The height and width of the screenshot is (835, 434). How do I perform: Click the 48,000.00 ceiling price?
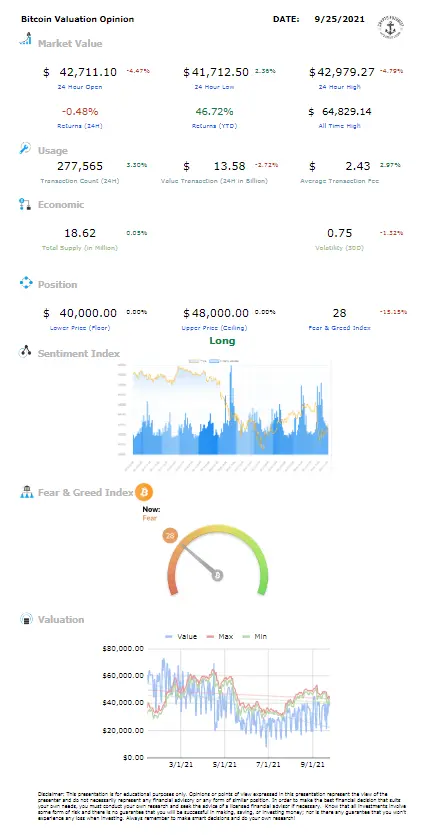pyautogui.click(x=220, y=313)
